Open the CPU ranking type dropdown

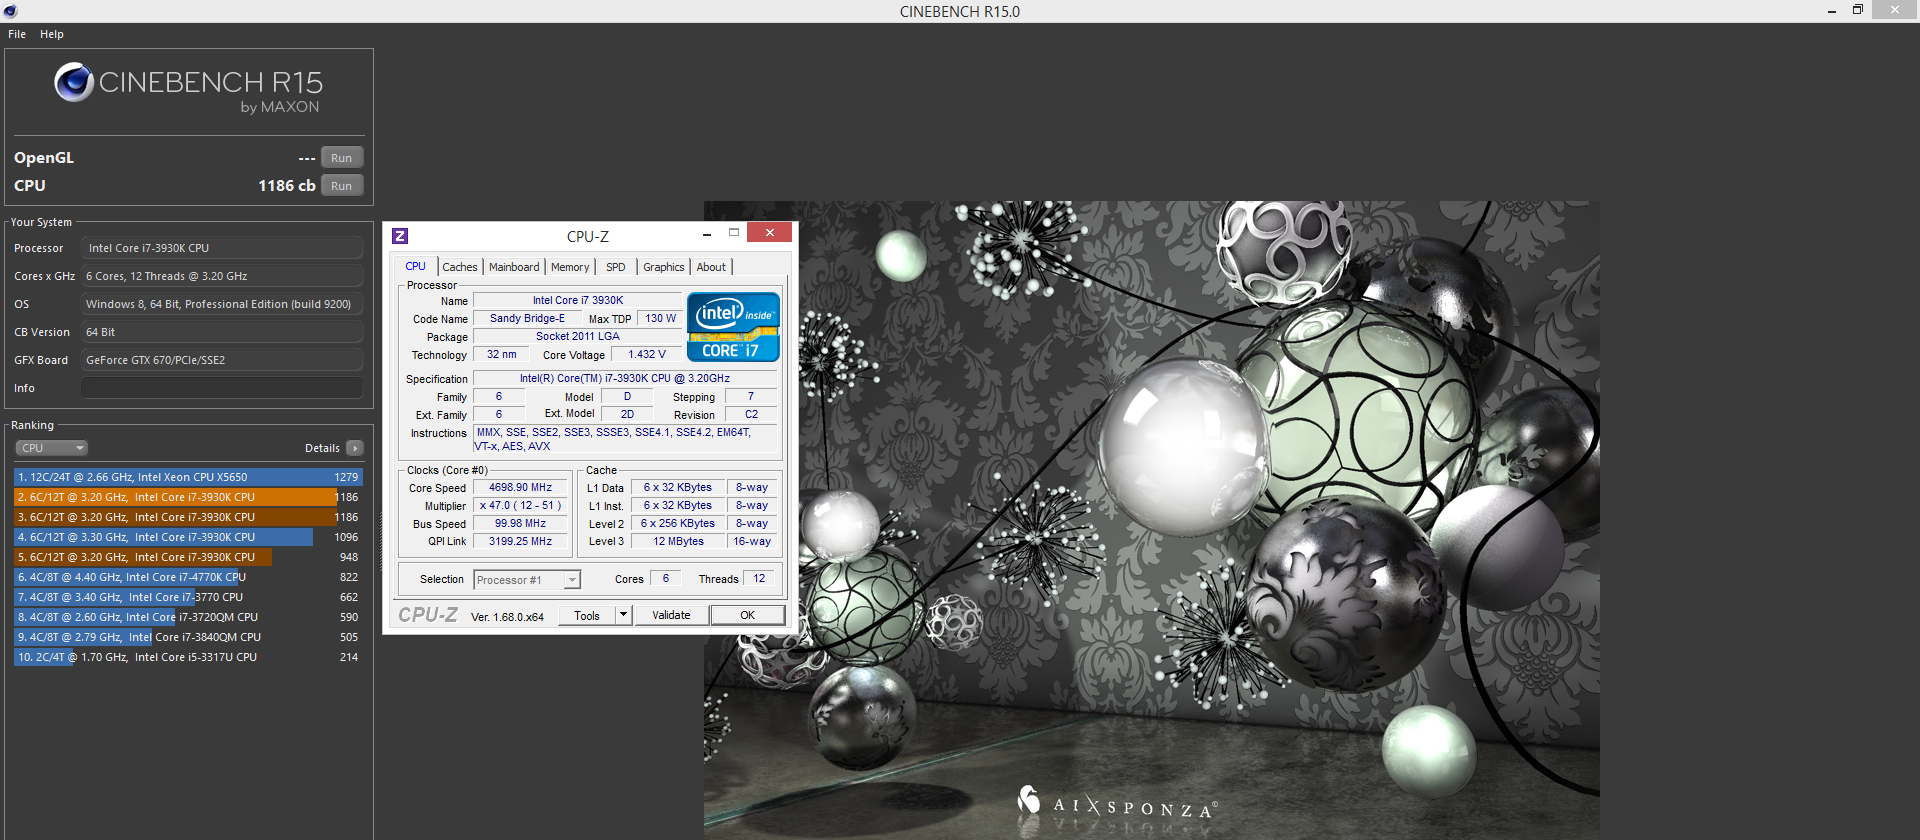point(52,448)
